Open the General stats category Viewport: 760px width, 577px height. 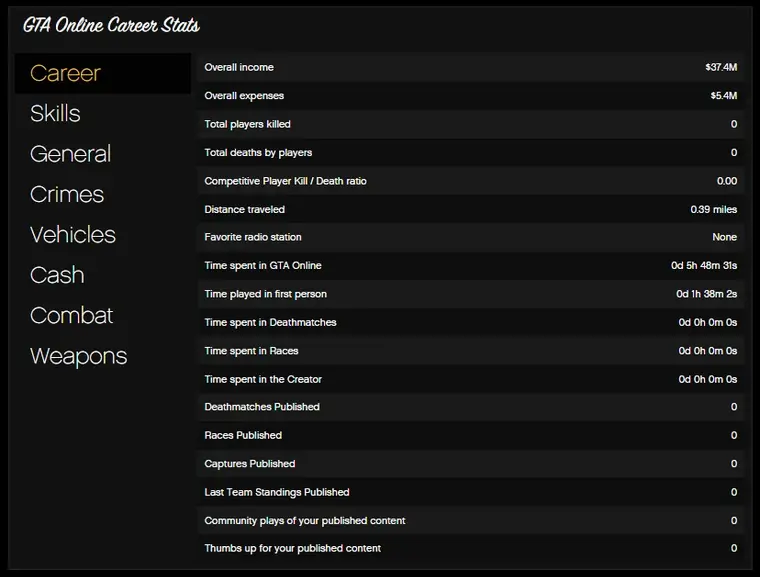click(71, 154)
